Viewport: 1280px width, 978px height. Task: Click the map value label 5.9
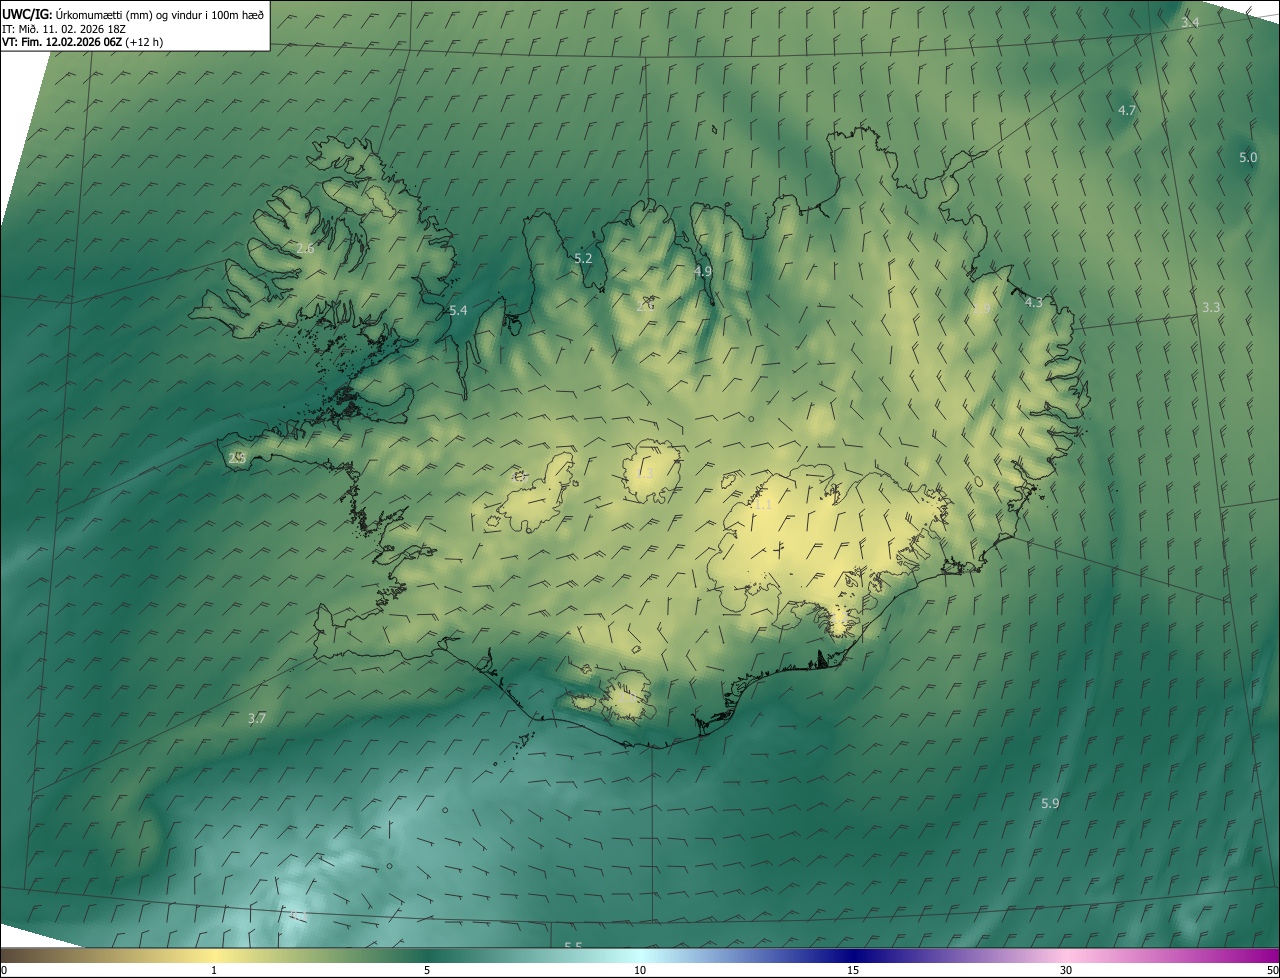[1050, 803]
